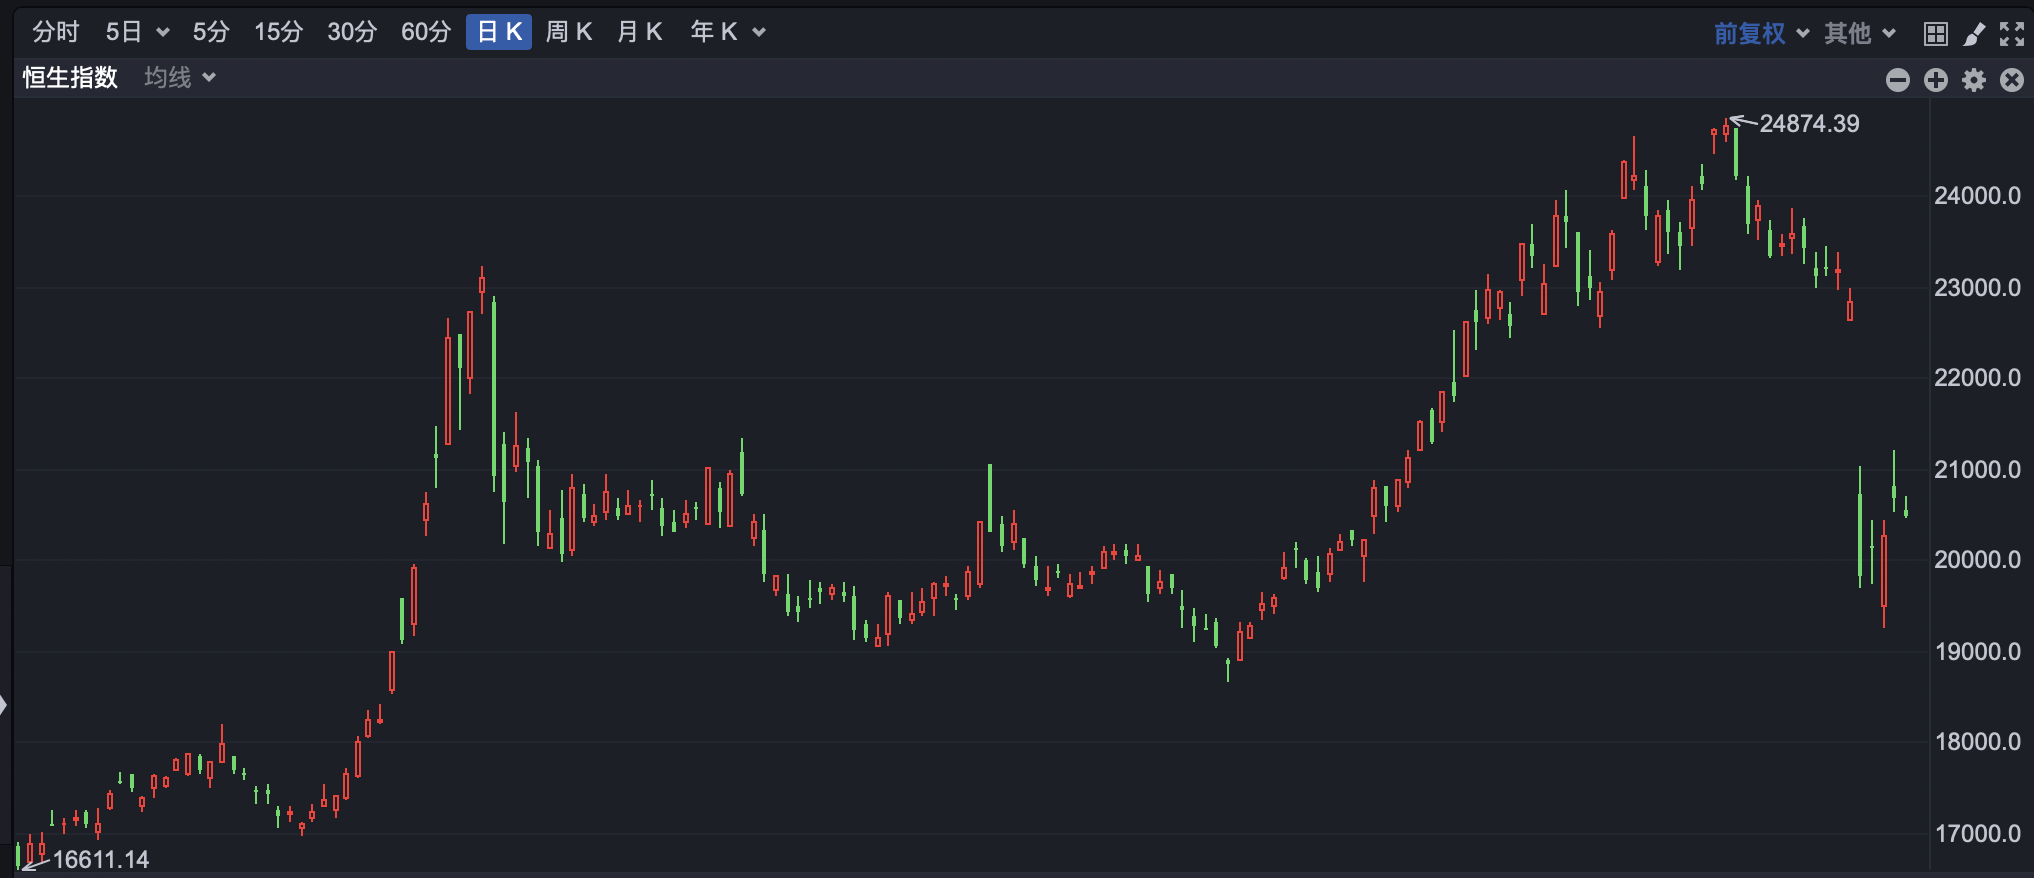2034x878 pixels.
Task: Zoom in with the plus icon
Action: (1936, 80)
